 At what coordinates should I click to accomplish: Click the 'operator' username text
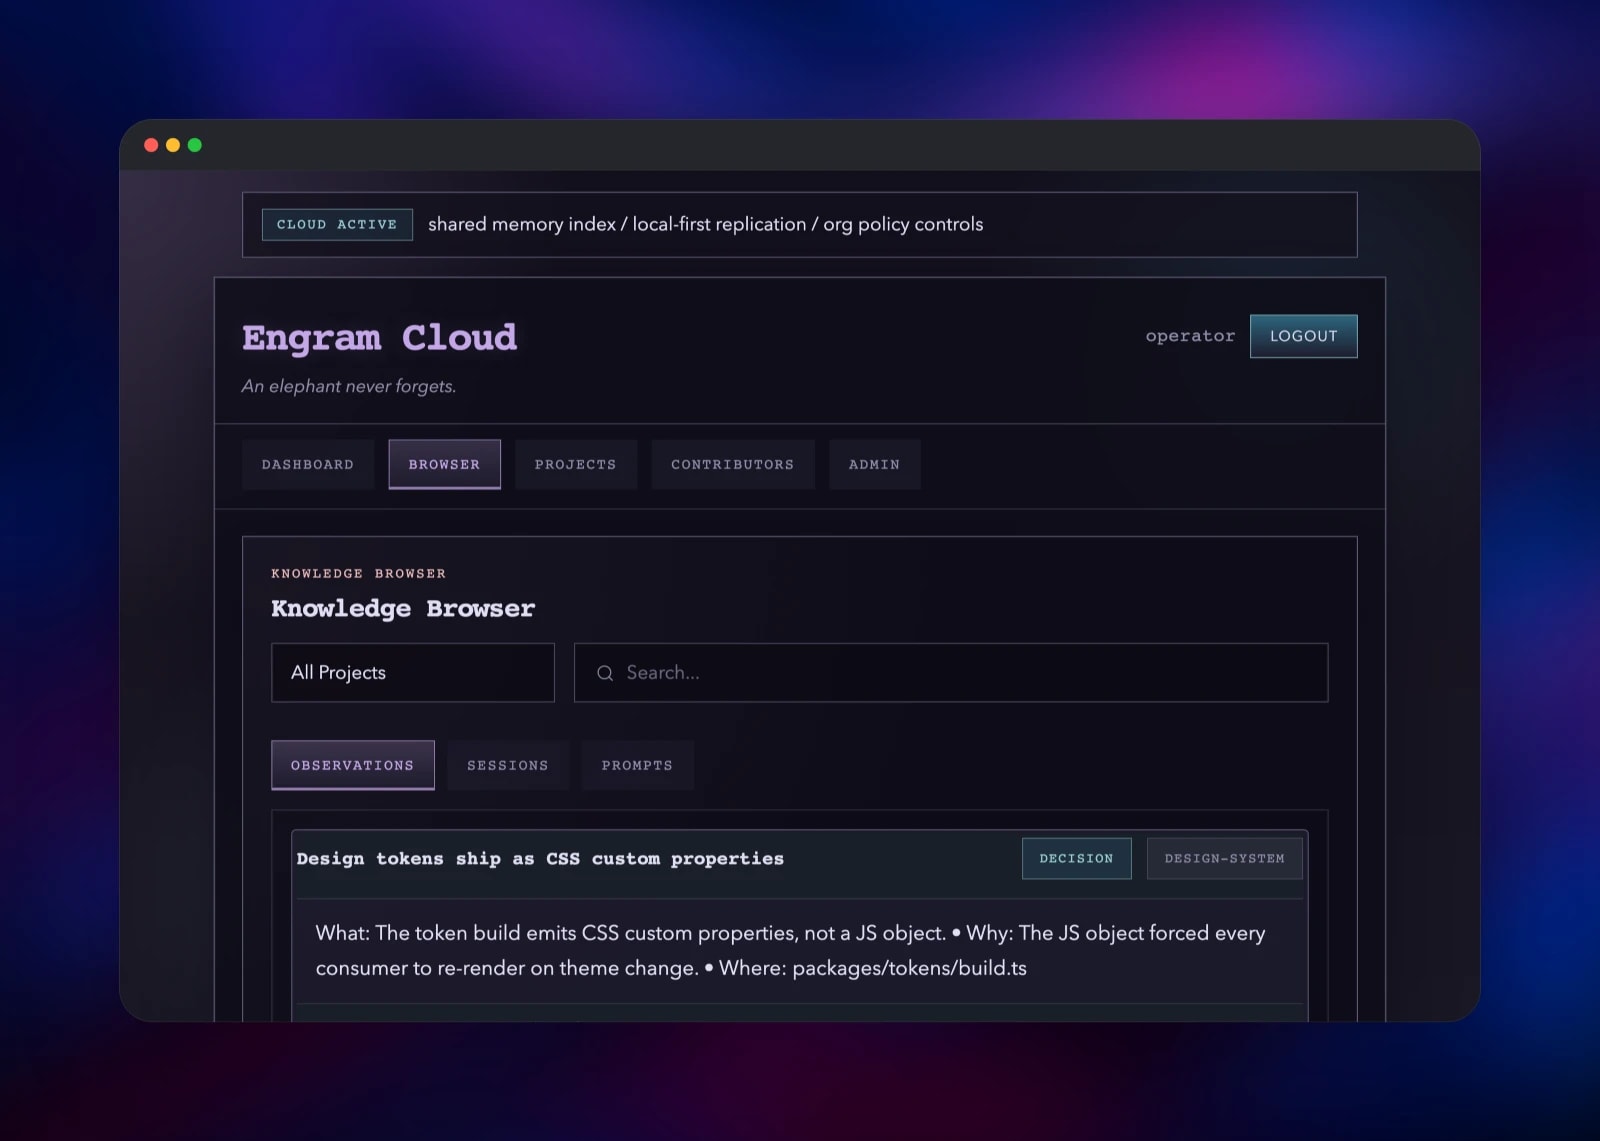tap(1190, 336)
